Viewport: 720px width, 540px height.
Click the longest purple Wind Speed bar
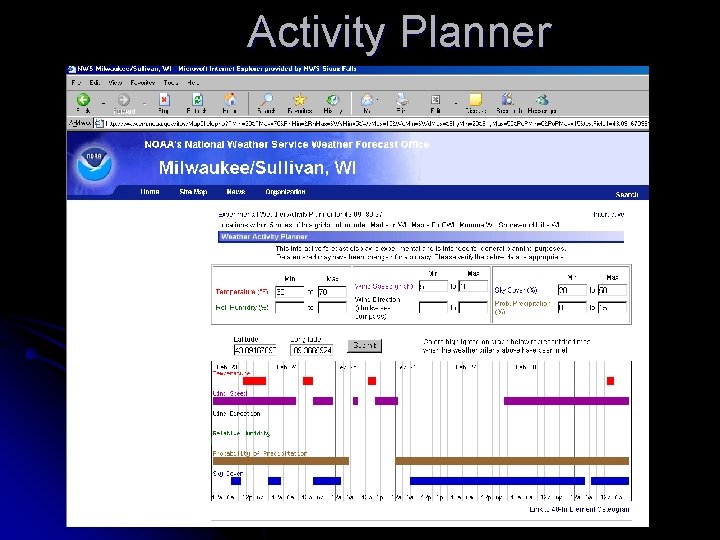click(x=566, y=401)
